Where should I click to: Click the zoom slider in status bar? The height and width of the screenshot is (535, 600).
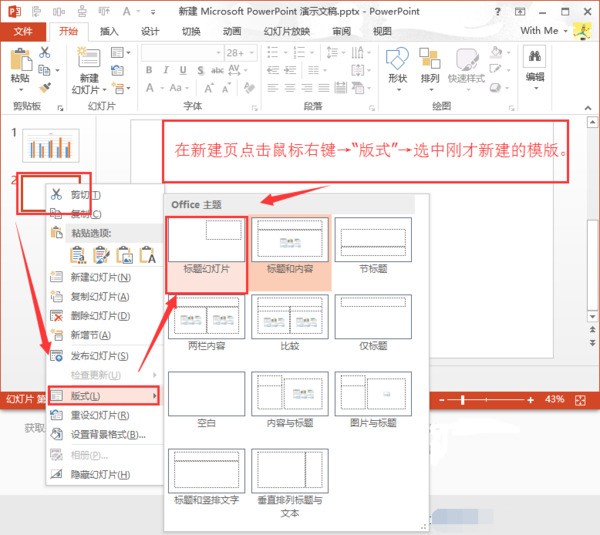(x=500, y=398)
